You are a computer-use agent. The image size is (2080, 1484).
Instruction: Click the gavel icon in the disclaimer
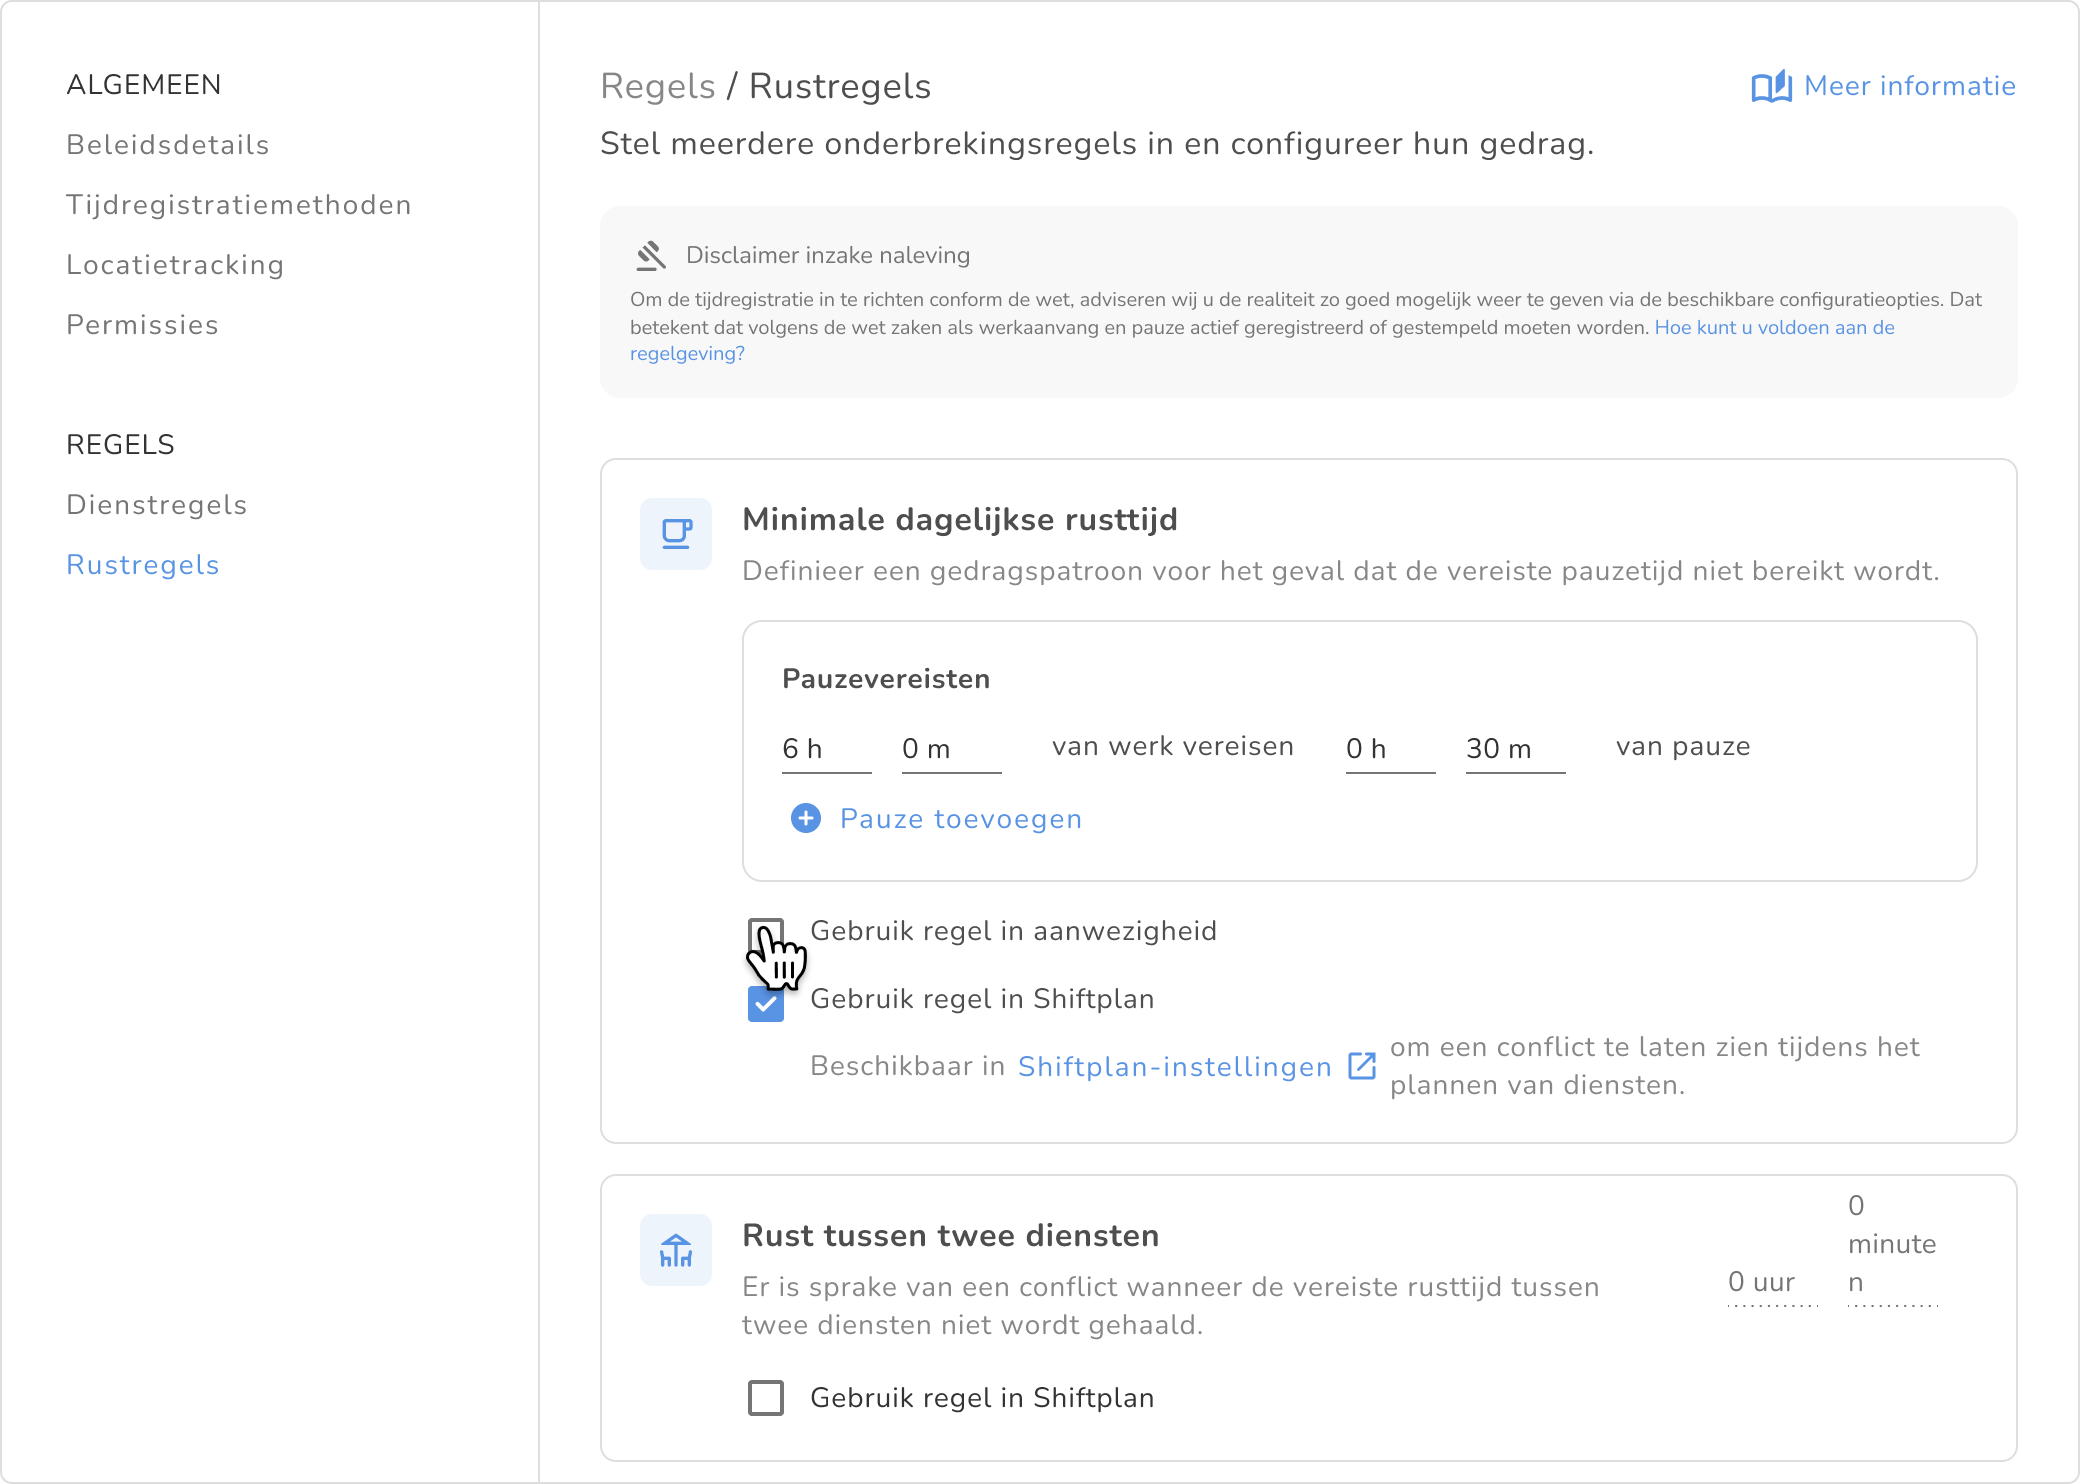tap(651, 256)
